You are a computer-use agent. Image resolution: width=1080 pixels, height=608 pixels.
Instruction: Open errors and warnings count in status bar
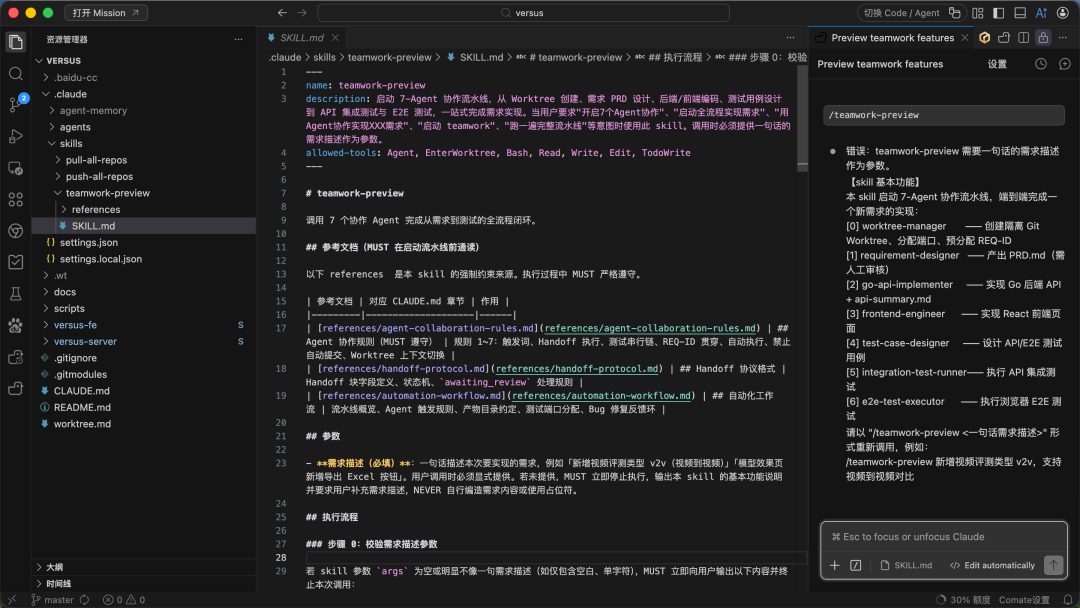point(124,600)
